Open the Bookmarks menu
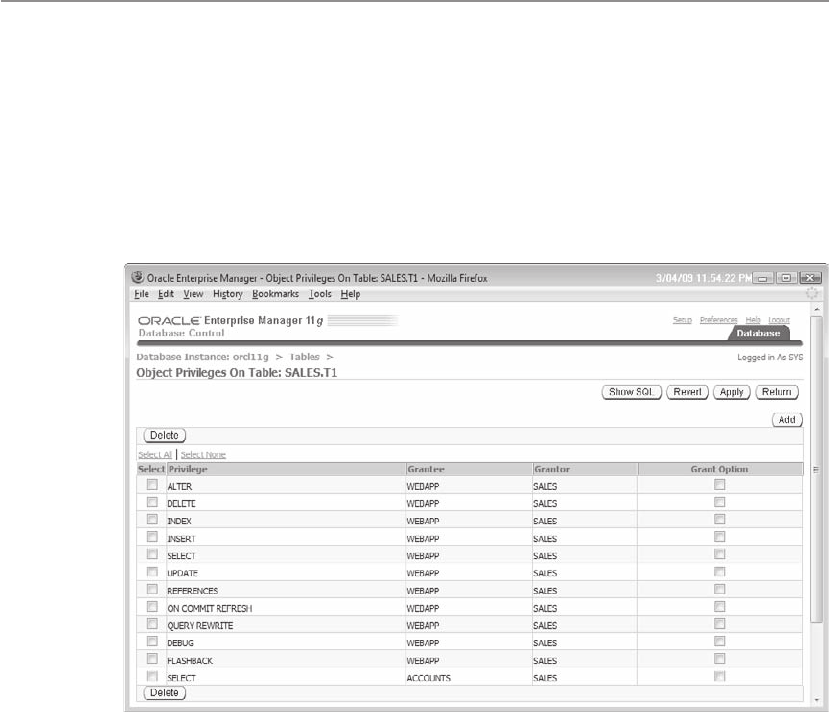 [275, 294]
